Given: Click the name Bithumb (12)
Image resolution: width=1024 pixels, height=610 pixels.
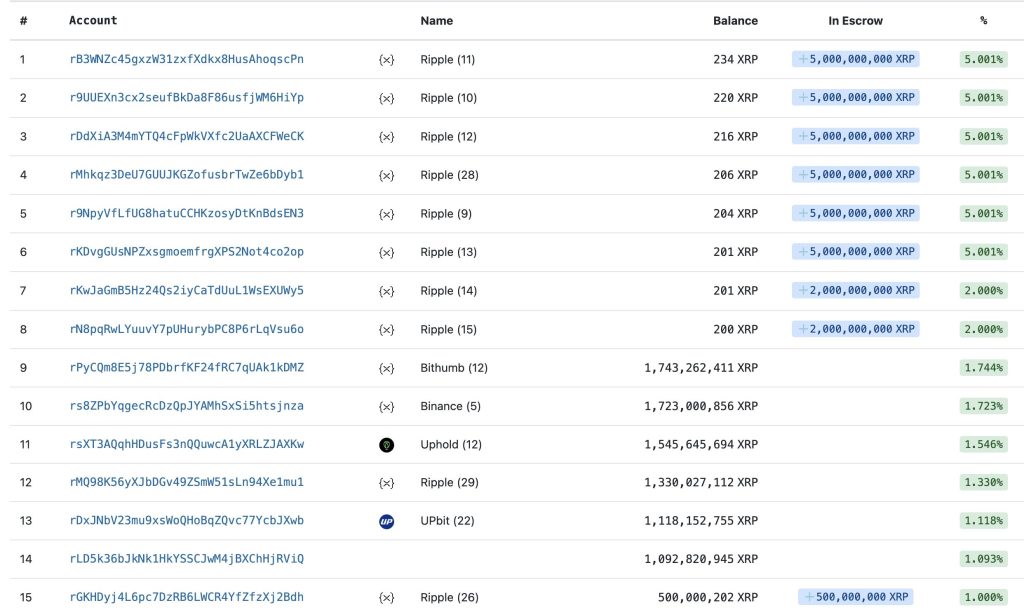Looking at the screenshot, I should [x=454, y=368].
